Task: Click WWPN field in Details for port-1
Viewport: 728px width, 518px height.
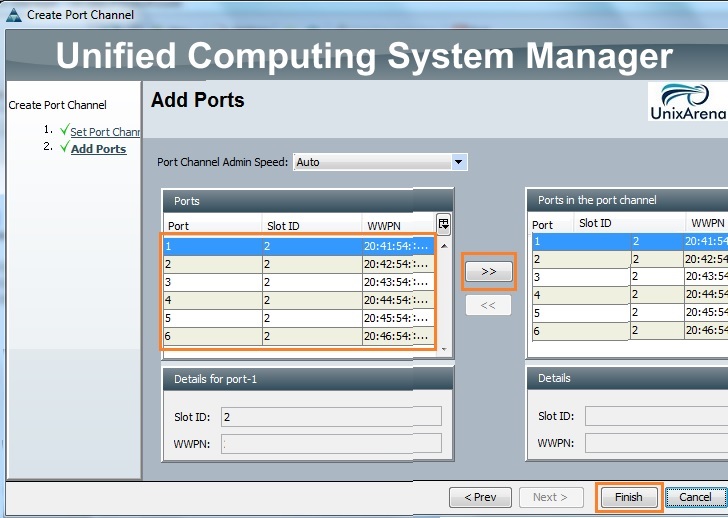Action: pyautogui.click(x=331, y=443)
